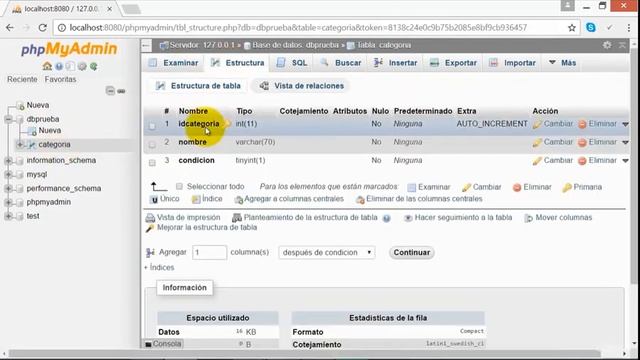Switch to the Examinar tab
Viewport: 640px width, 360px height.
[173, 63]
